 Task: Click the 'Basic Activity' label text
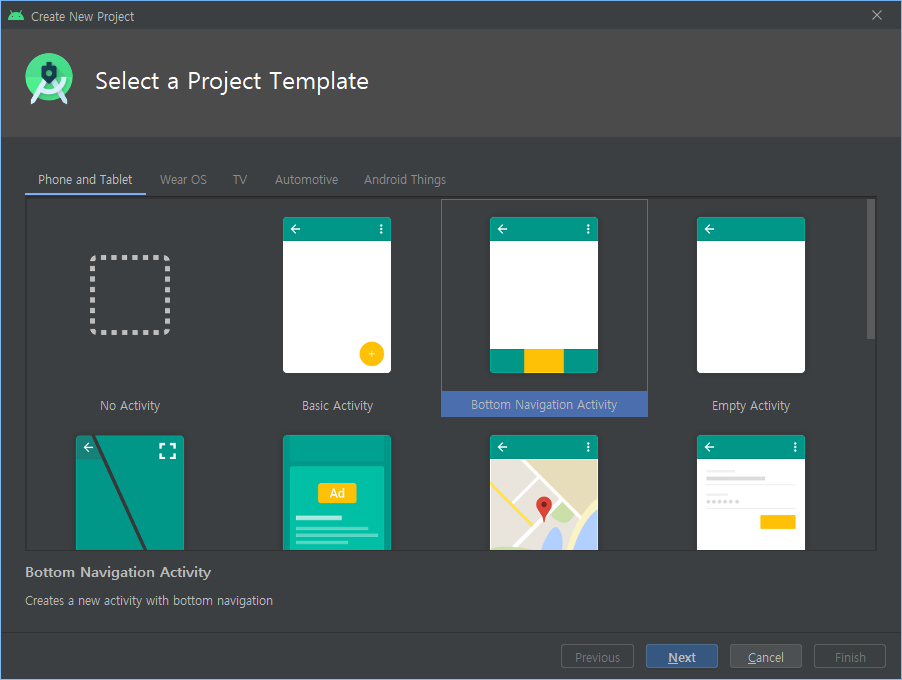(x=338, y=406)
